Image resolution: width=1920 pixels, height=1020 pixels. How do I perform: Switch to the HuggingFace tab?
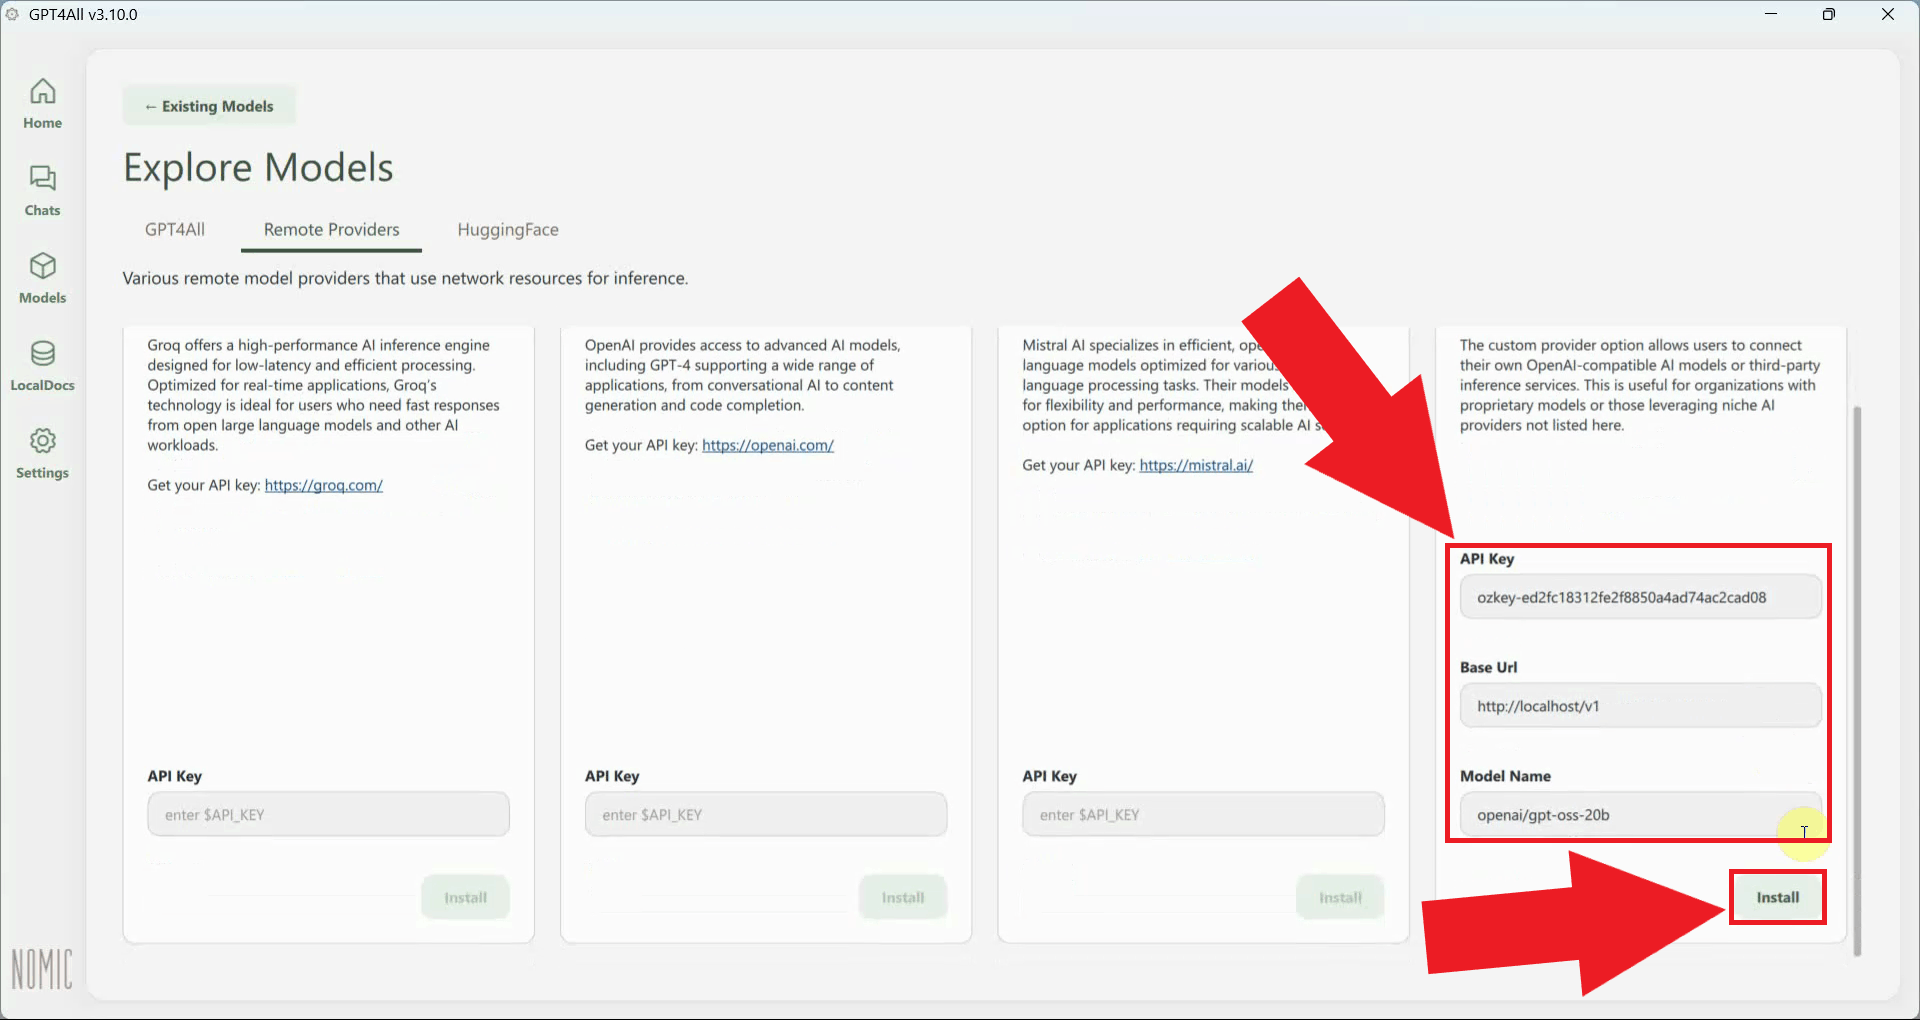coord(508,229)
